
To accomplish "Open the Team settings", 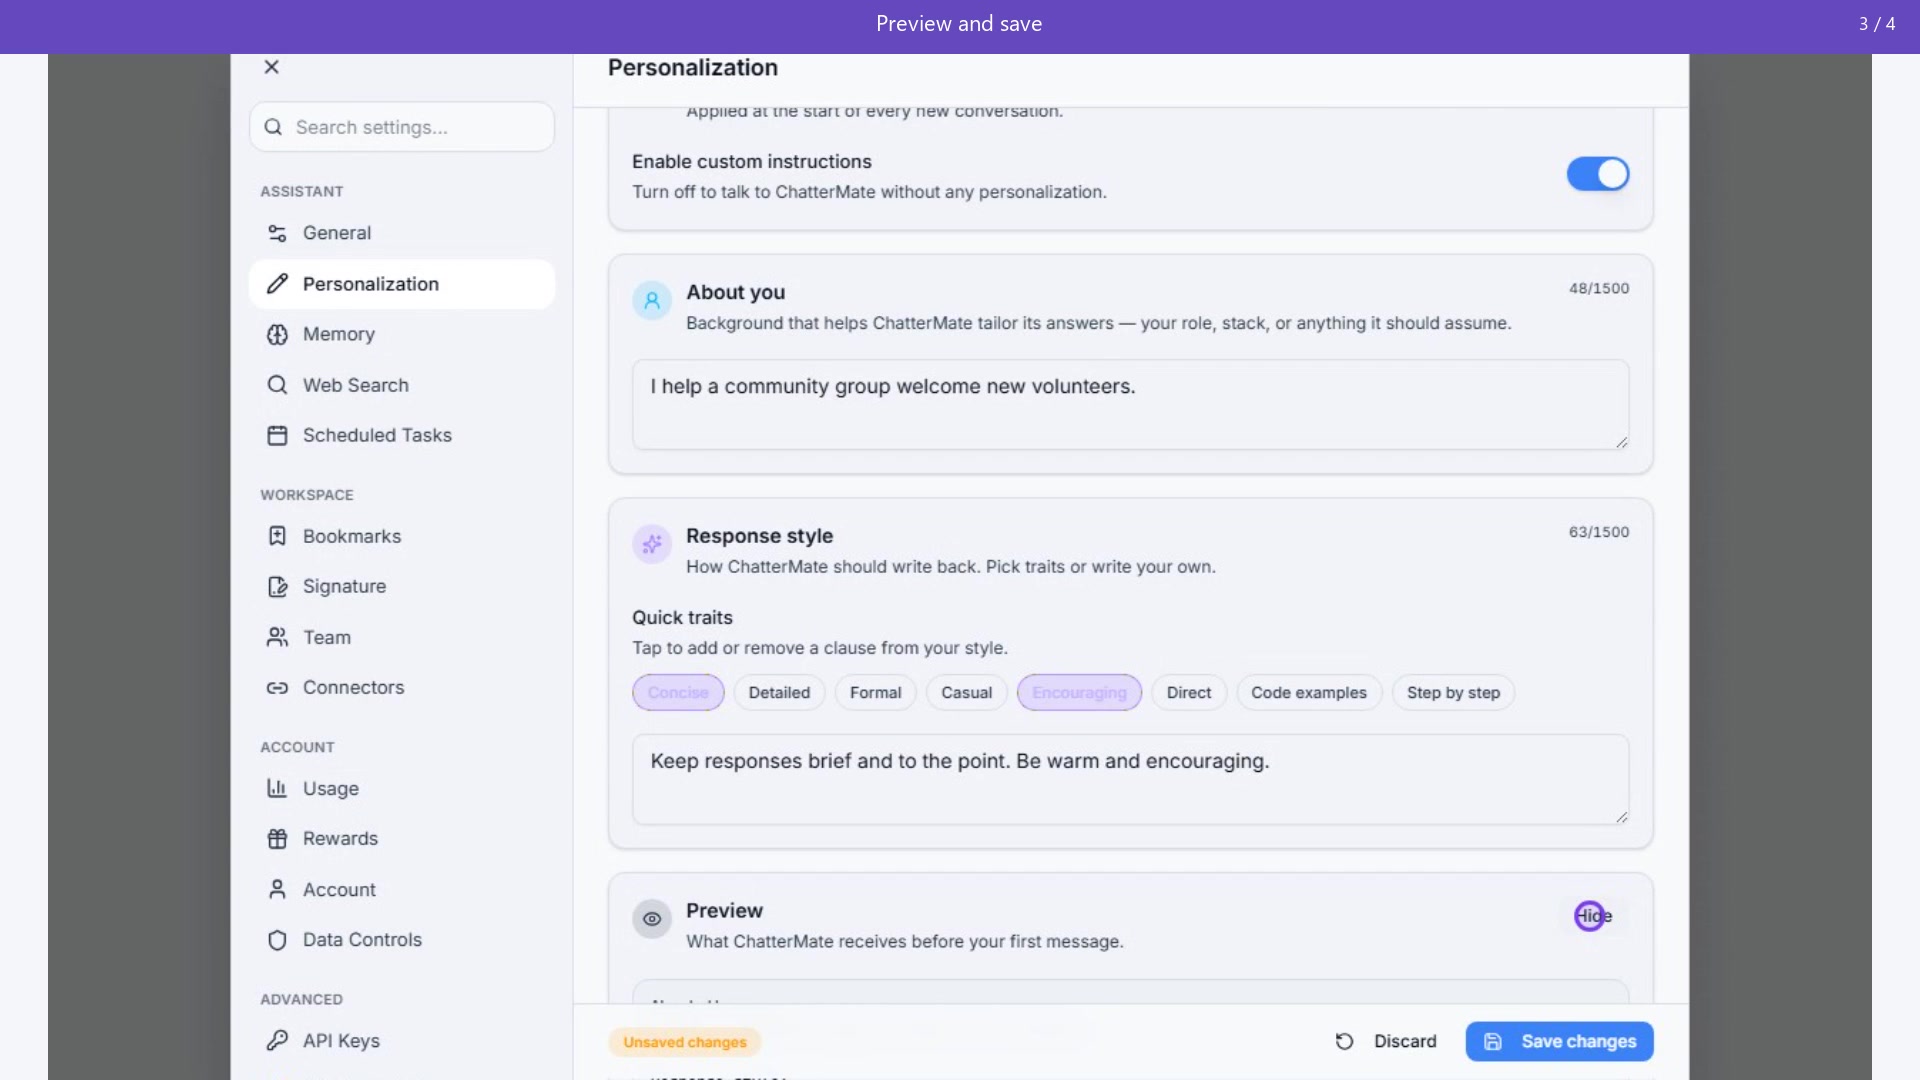I will (x=402, y=637).
